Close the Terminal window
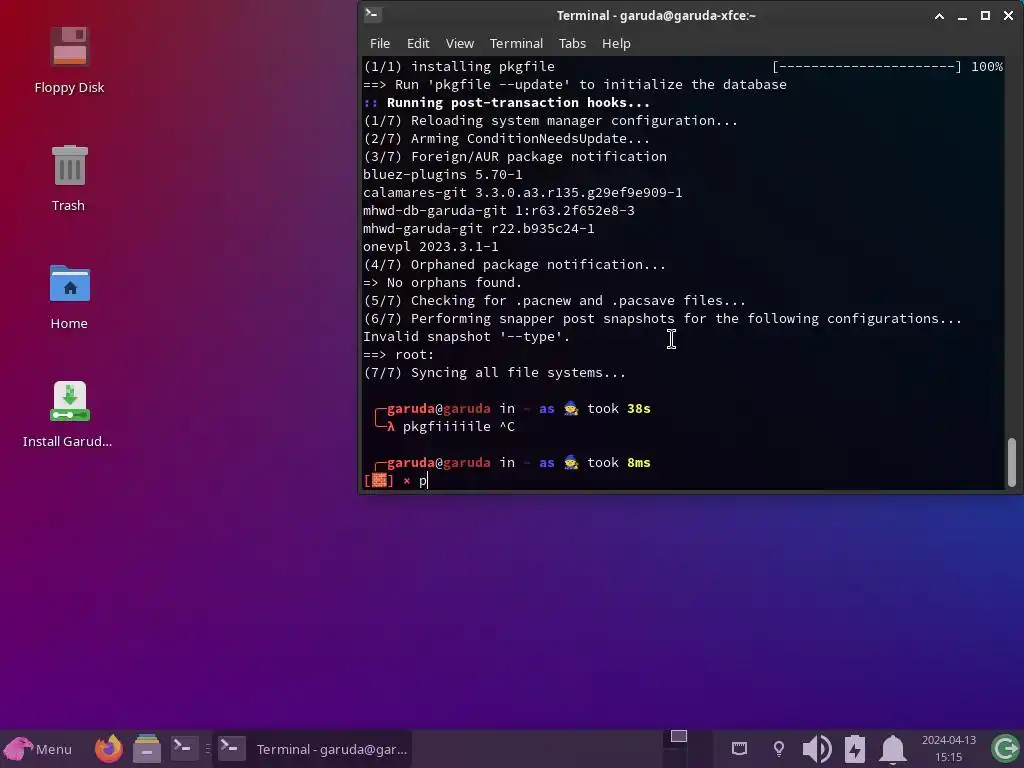This screenshot has height=768, width=1024. point(1008,16)
